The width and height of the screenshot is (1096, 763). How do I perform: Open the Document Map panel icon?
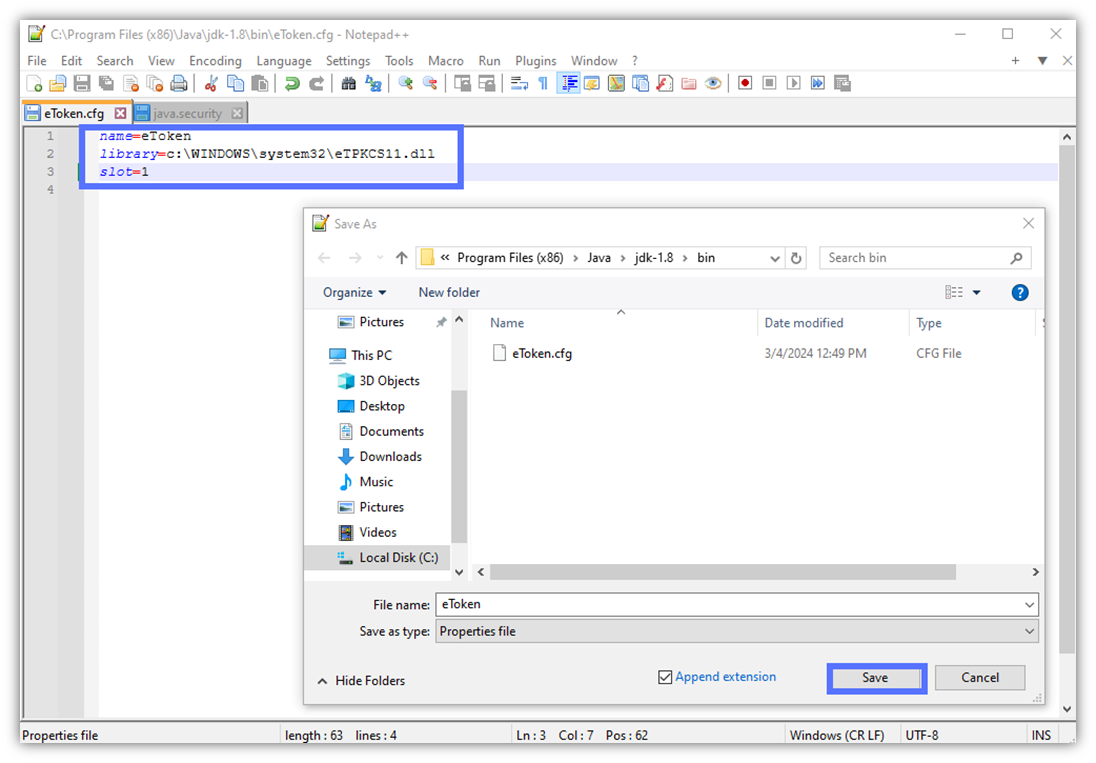coord(617,83)
